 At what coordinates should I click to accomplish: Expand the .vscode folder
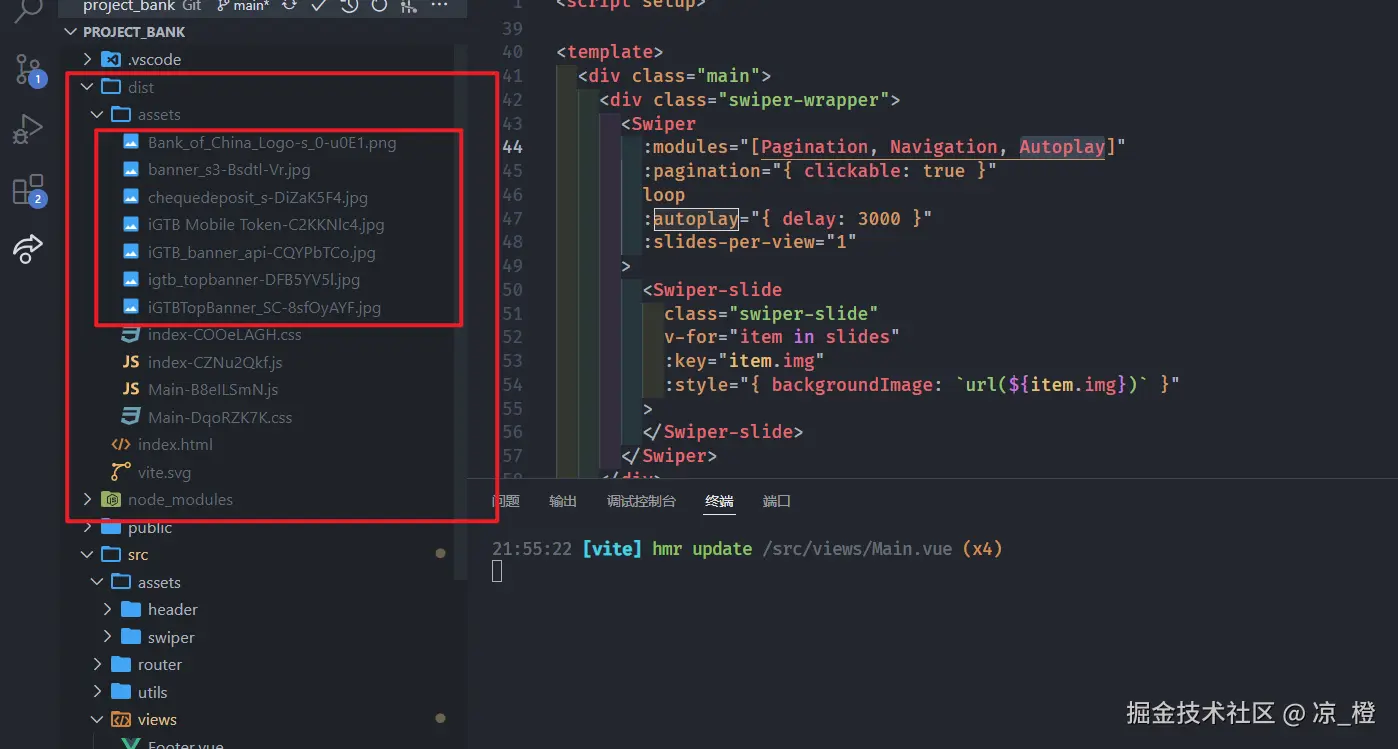88,60
